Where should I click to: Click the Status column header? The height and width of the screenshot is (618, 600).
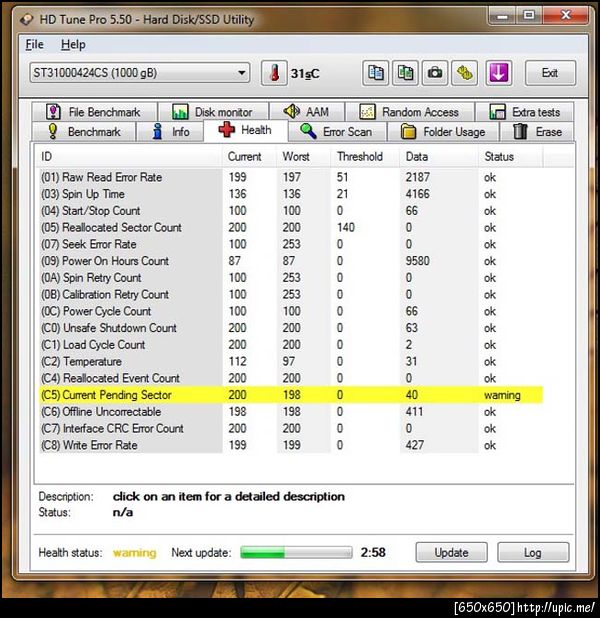(x=511, y=156)
